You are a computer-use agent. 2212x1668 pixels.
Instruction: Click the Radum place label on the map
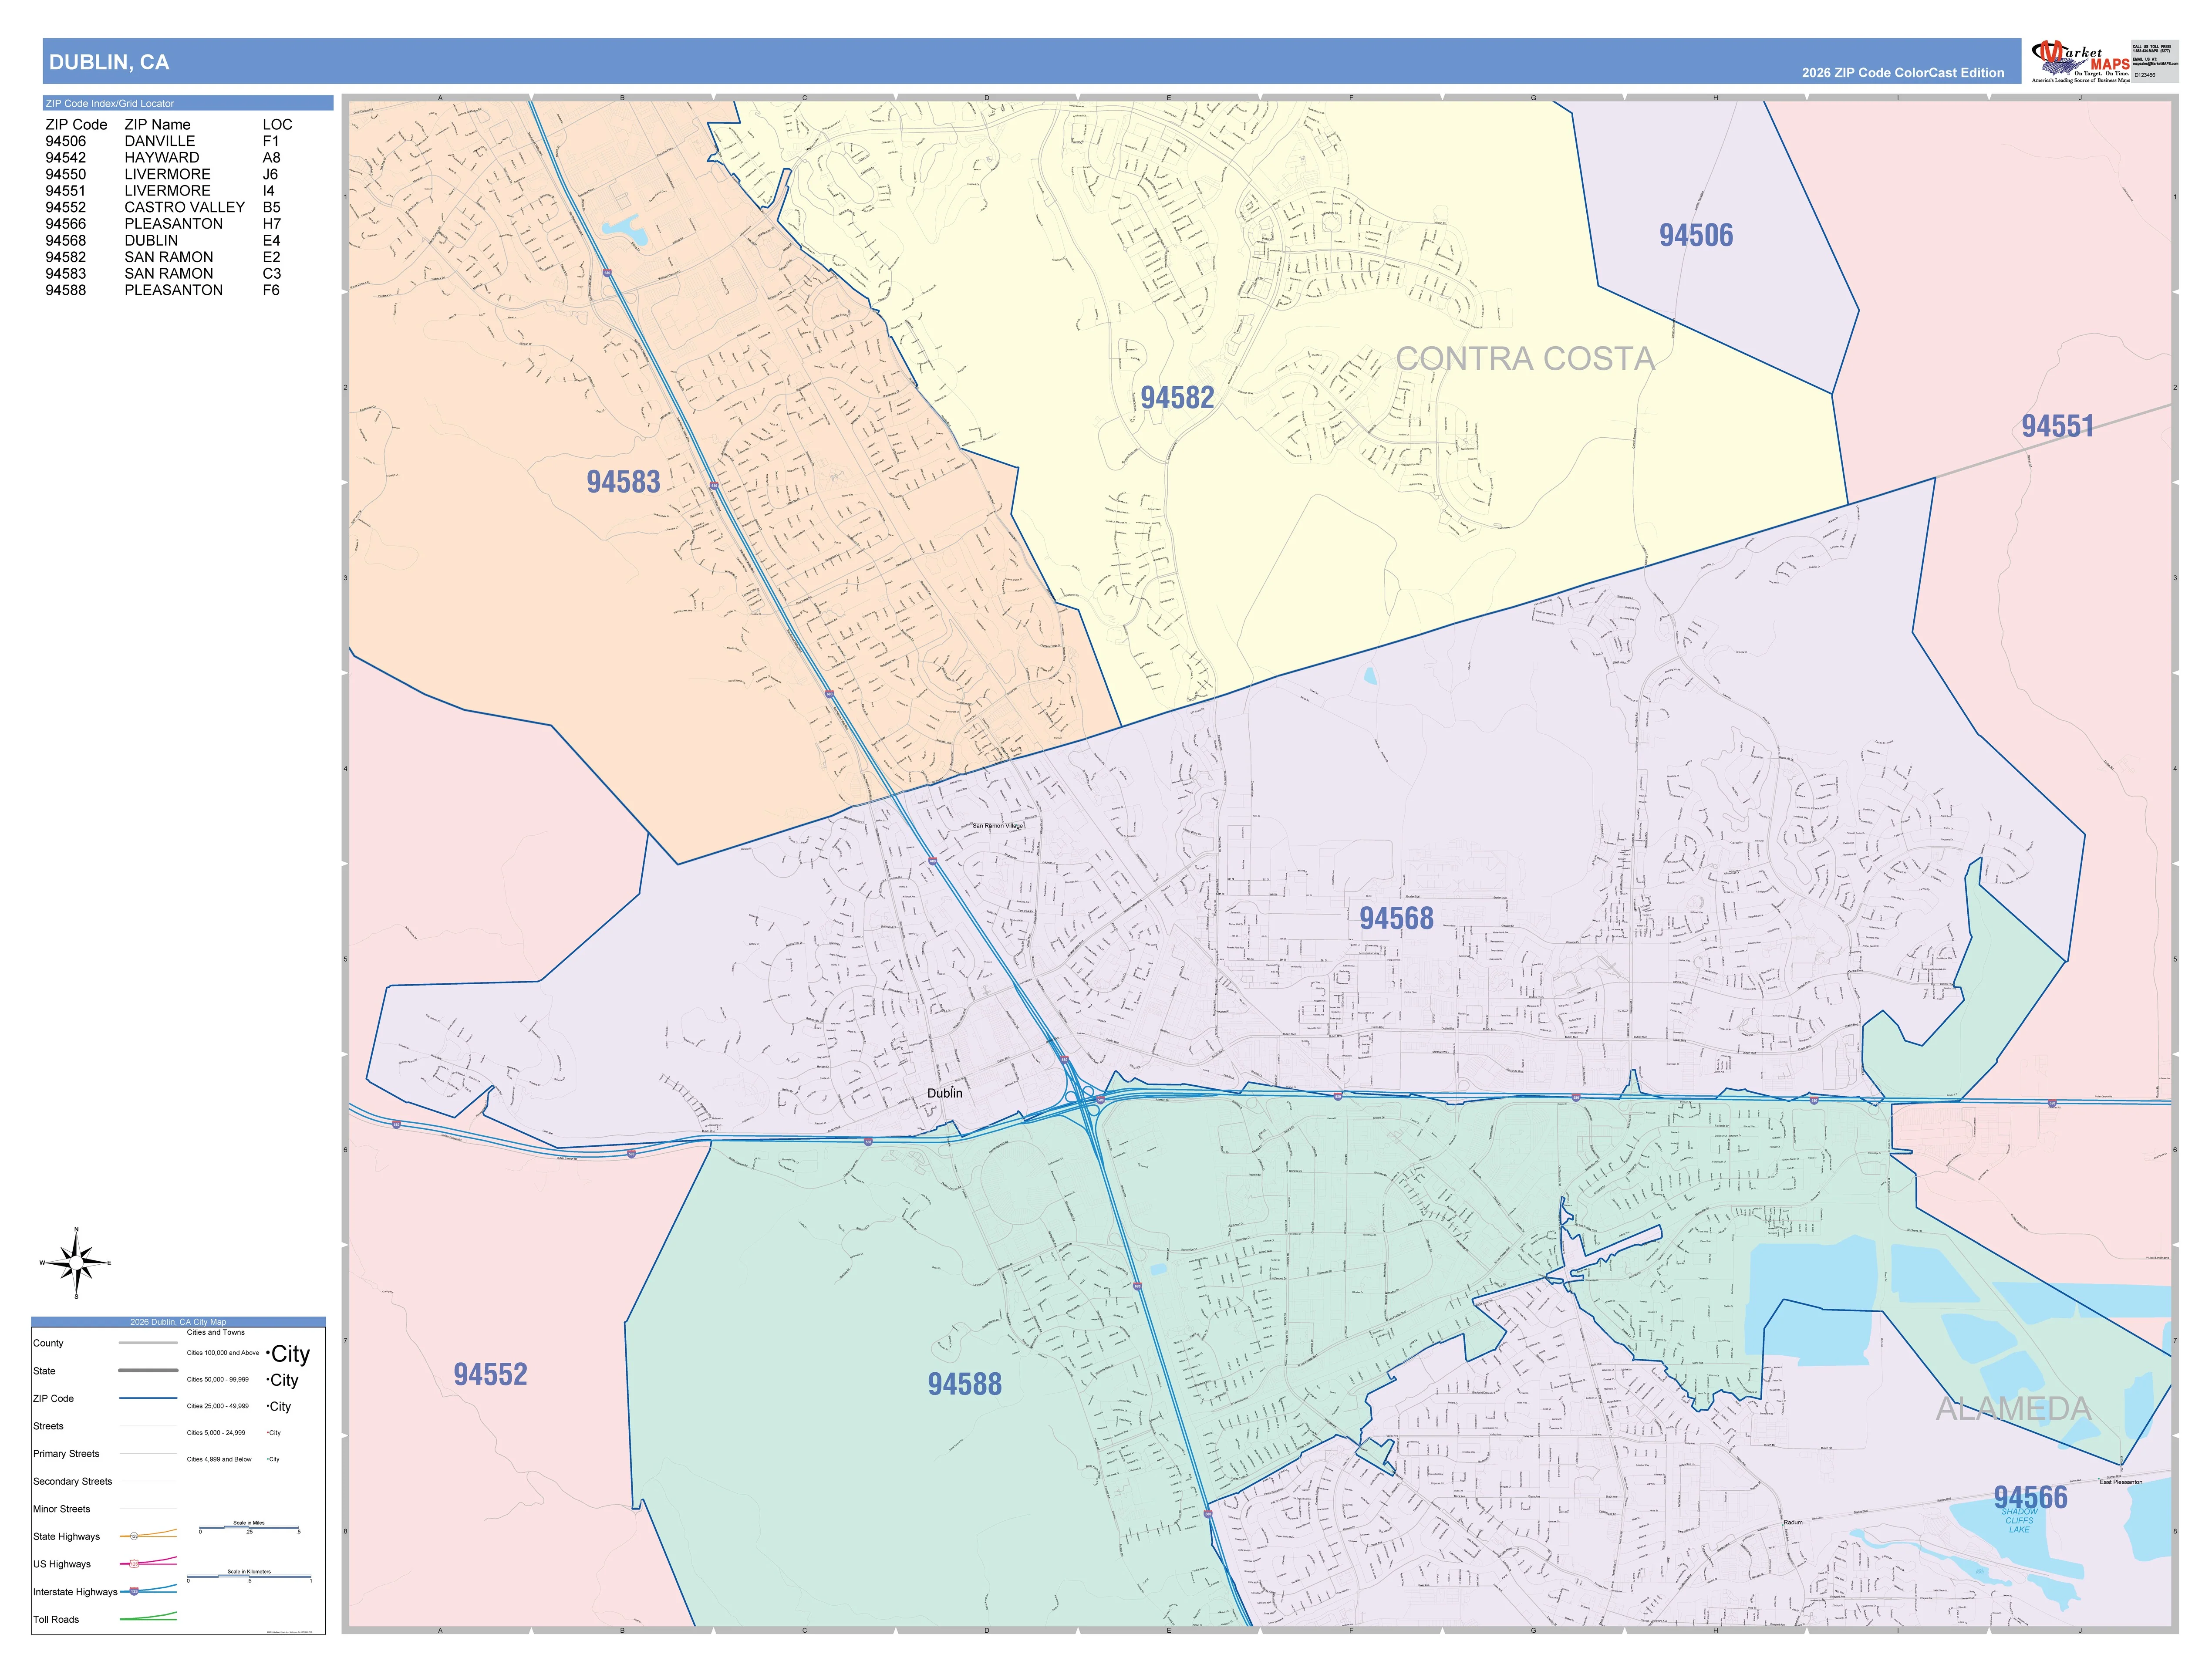coord(1793,1523)
